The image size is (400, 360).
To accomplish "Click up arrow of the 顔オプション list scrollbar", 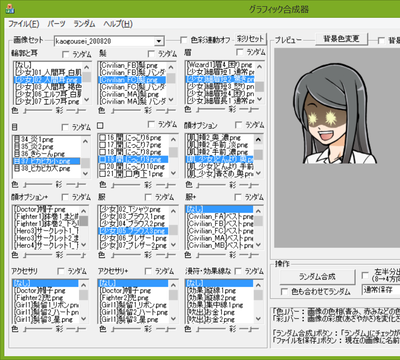I will (258, 140).
